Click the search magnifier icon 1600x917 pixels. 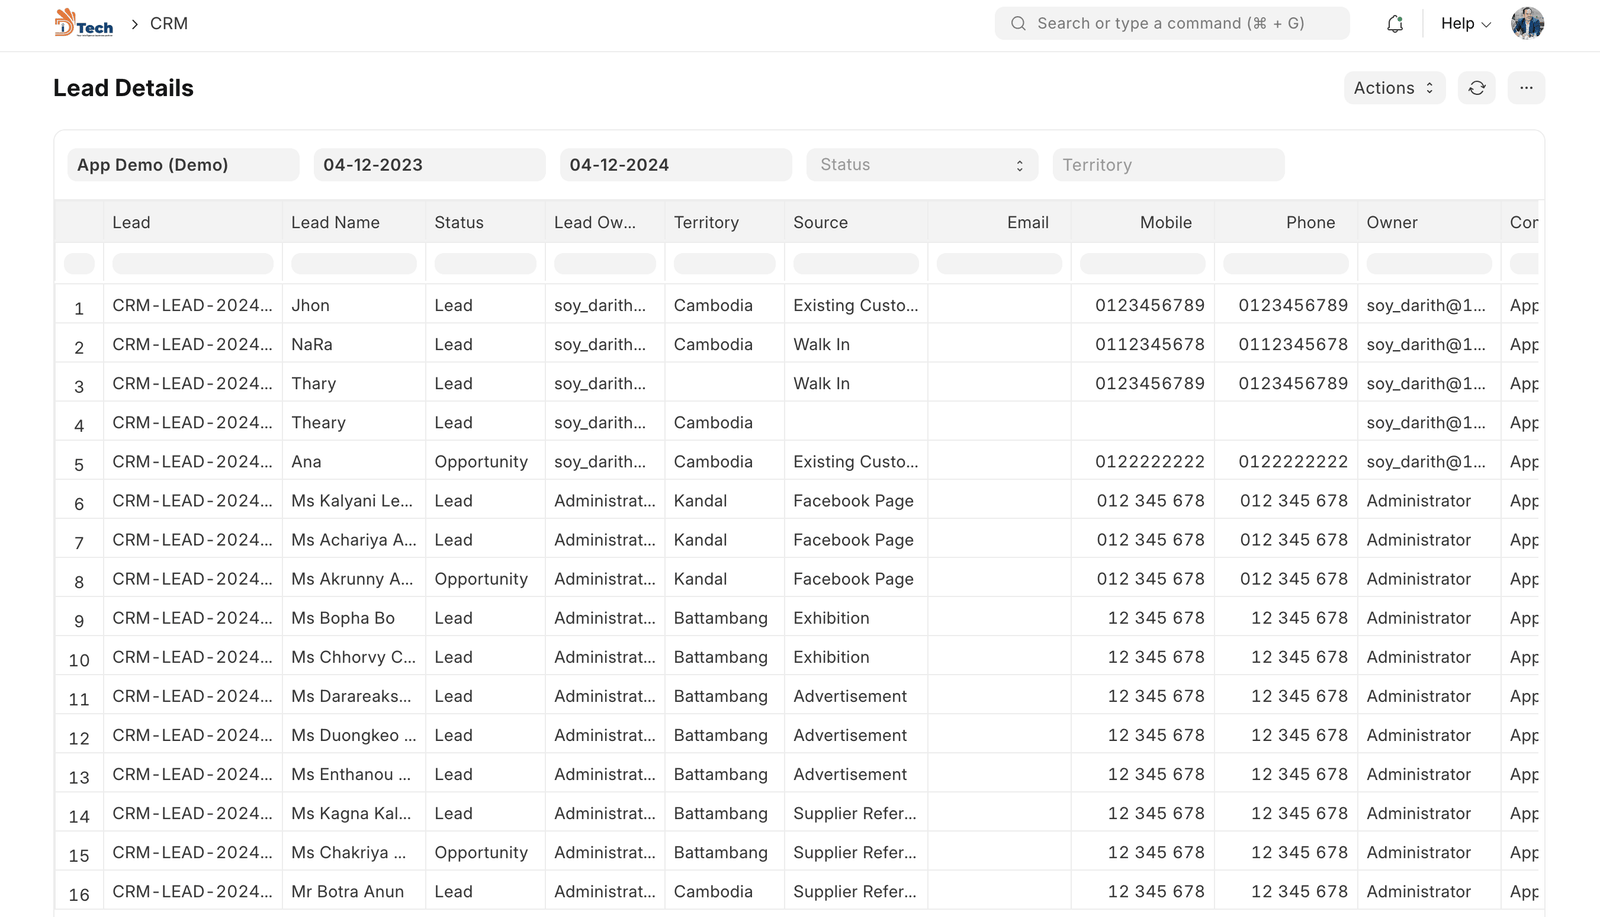coord(1018,23)
